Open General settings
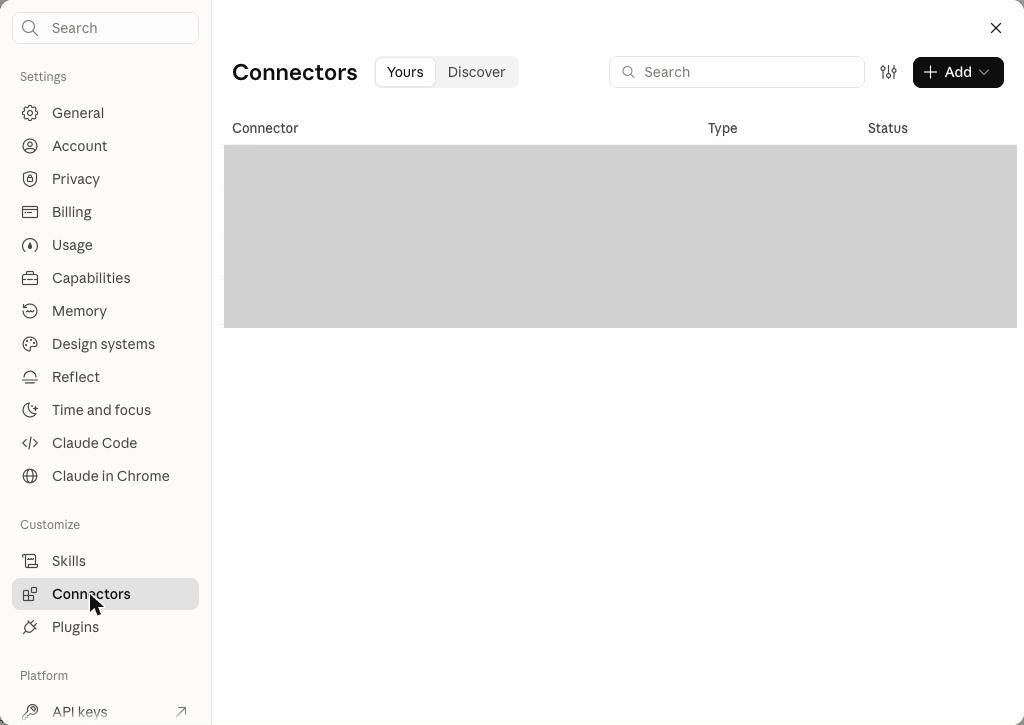Image resolution: width=1024 pixels, height=725 pixels. [x=105, y=113]
